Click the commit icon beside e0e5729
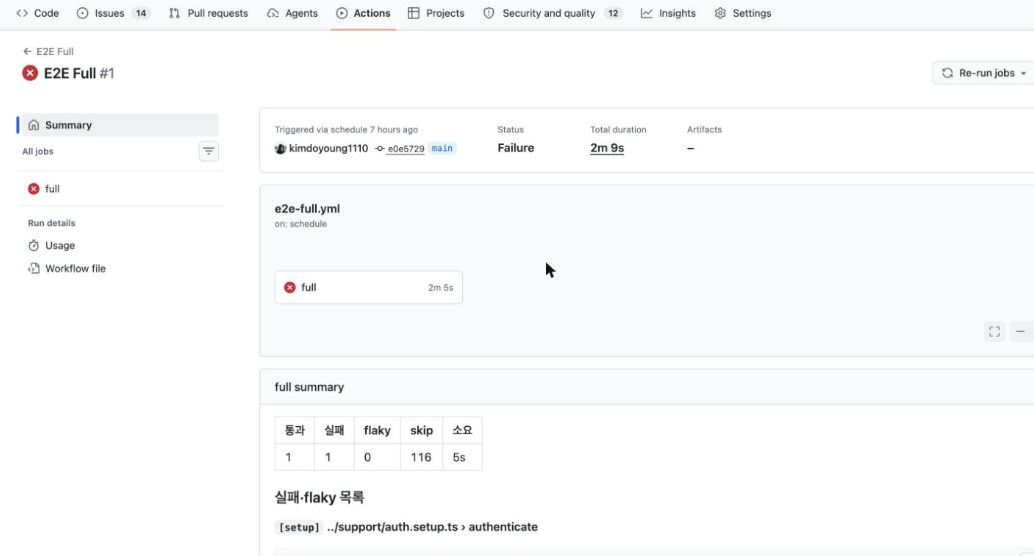The height and width of the screenshot is (556, 1034). tap(380, 149)
